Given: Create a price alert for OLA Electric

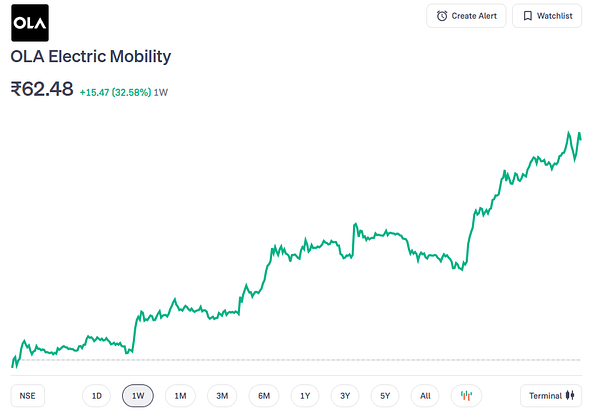Looking at the screenshot, I should [x=466, y=16].
